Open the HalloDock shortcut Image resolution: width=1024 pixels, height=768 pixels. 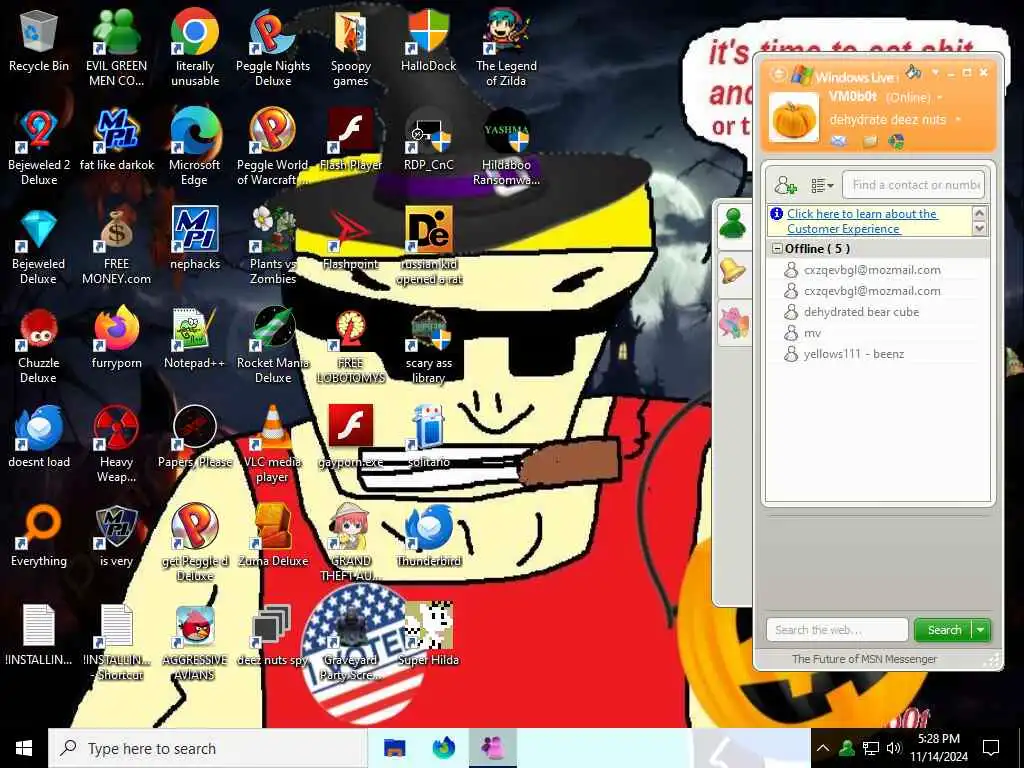428,40
